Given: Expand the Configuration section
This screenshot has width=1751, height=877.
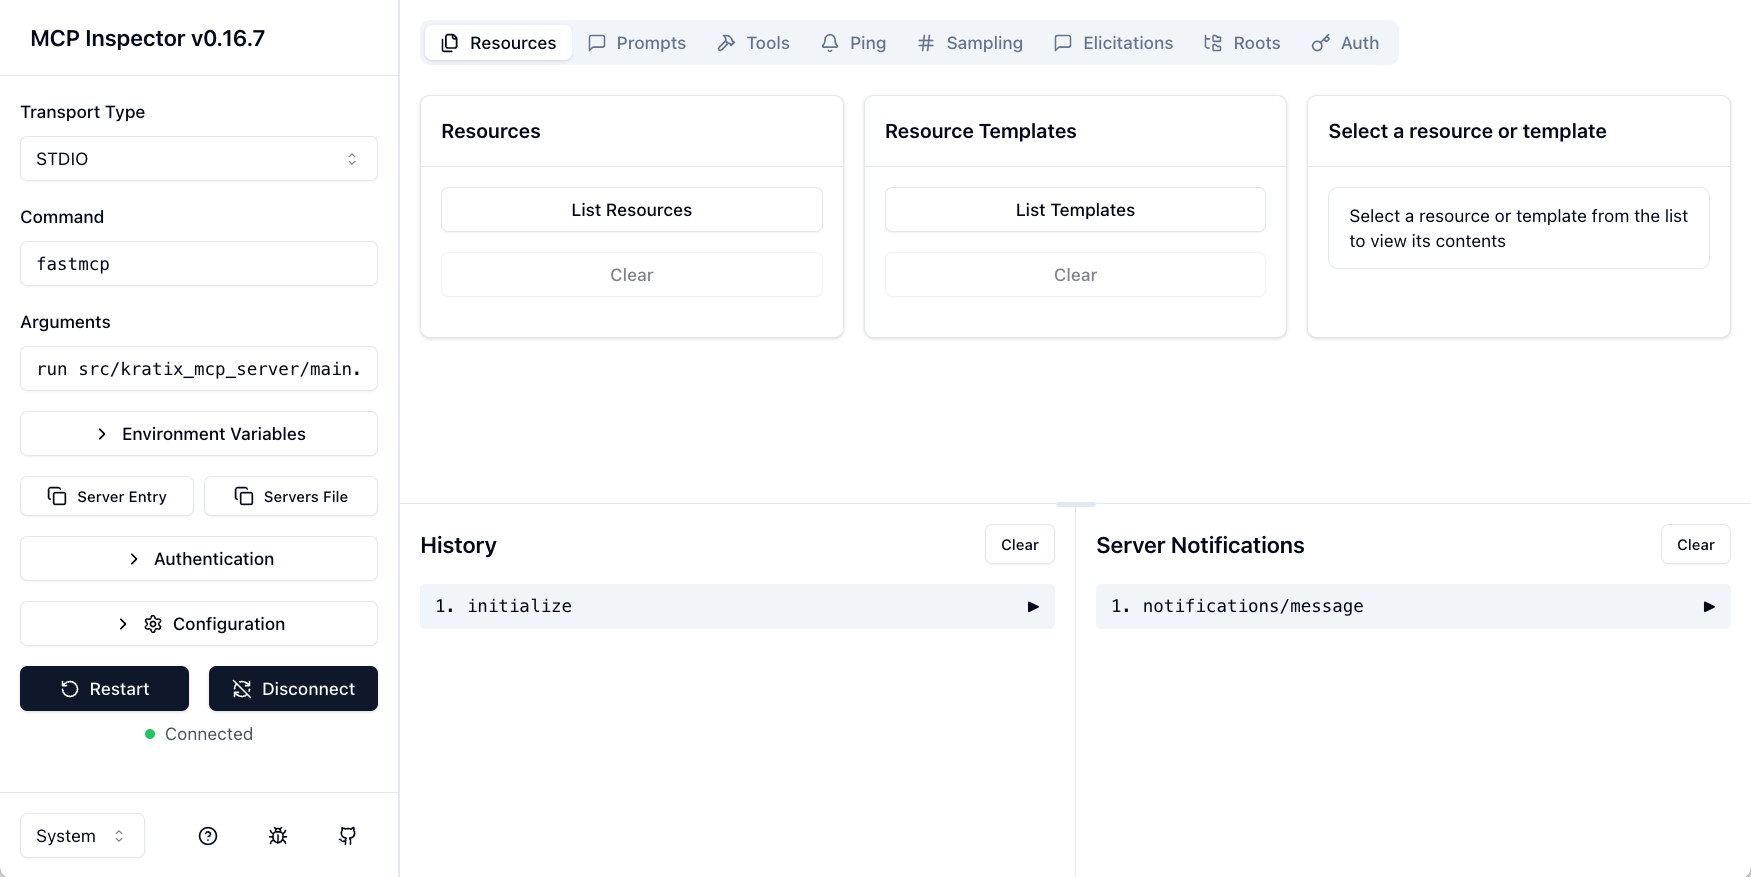Looking at the screenshot, I should click(199, 624).
